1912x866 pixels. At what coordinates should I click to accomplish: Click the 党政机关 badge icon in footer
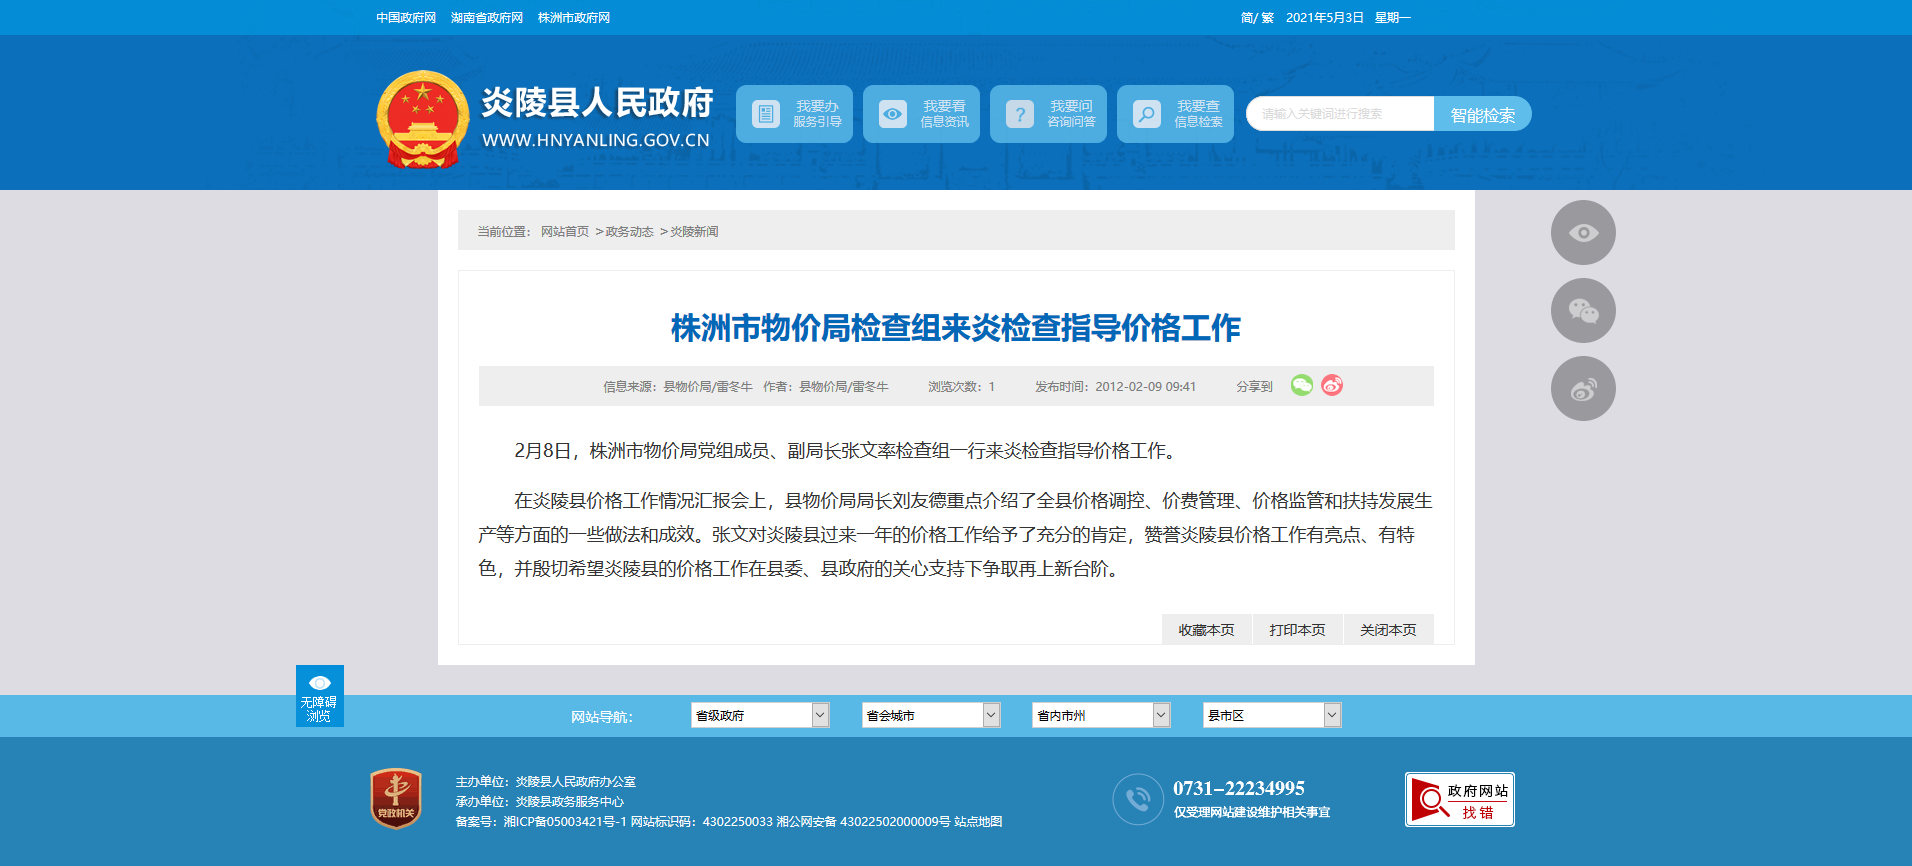point(396,798)
